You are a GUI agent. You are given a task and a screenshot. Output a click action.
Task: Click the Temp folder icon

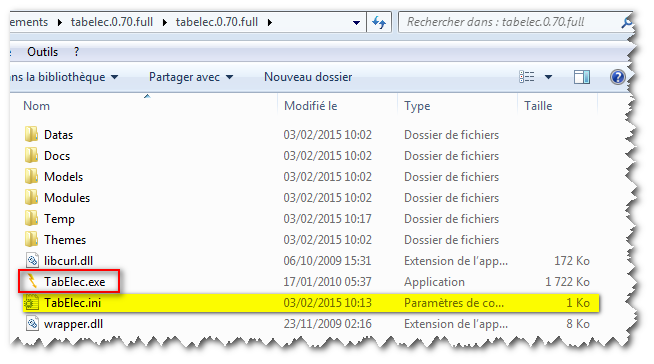coord(31,218)
